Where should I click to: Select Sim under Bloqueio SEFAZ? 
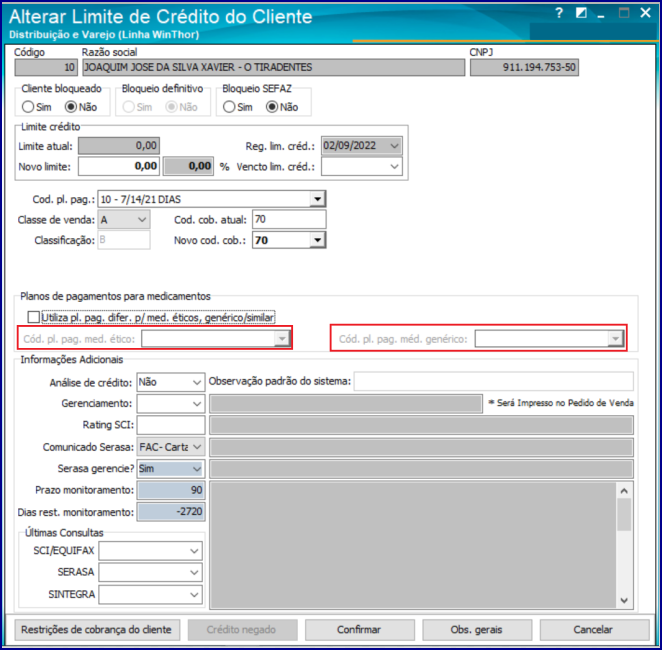click(x=229, y=107)
